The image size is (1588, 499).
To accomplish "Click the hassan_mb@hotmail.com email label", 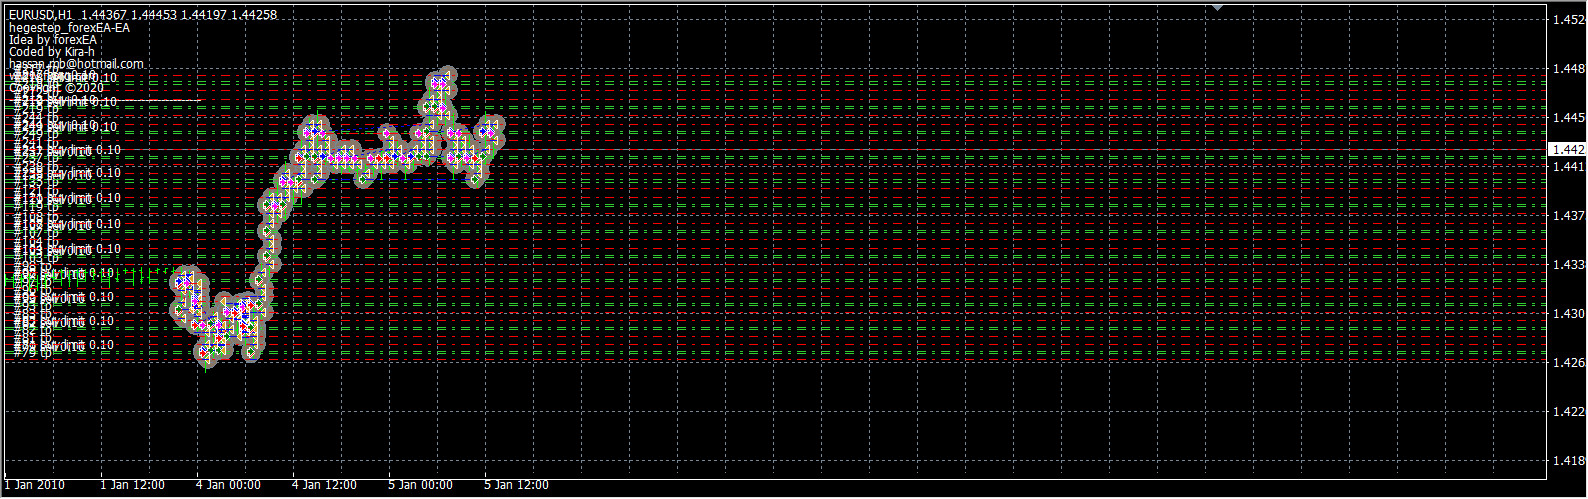I will tap(76, 64).
